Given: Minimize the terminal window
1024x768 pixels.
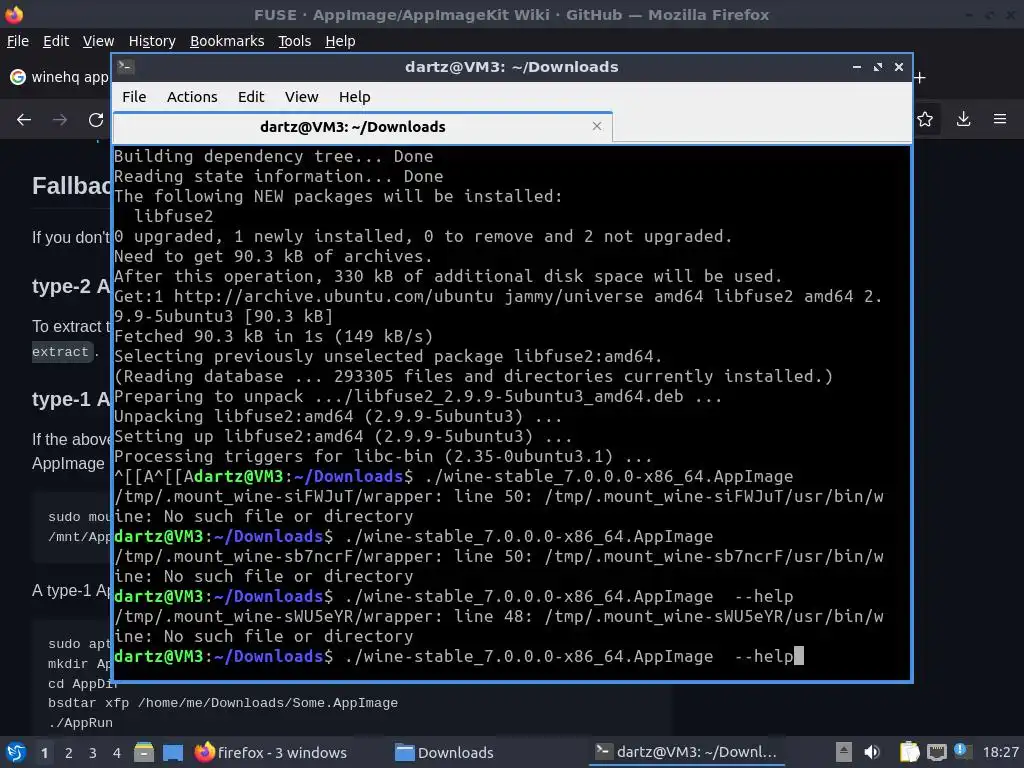Looking at the screenshot, I should (x=857, y=67).
